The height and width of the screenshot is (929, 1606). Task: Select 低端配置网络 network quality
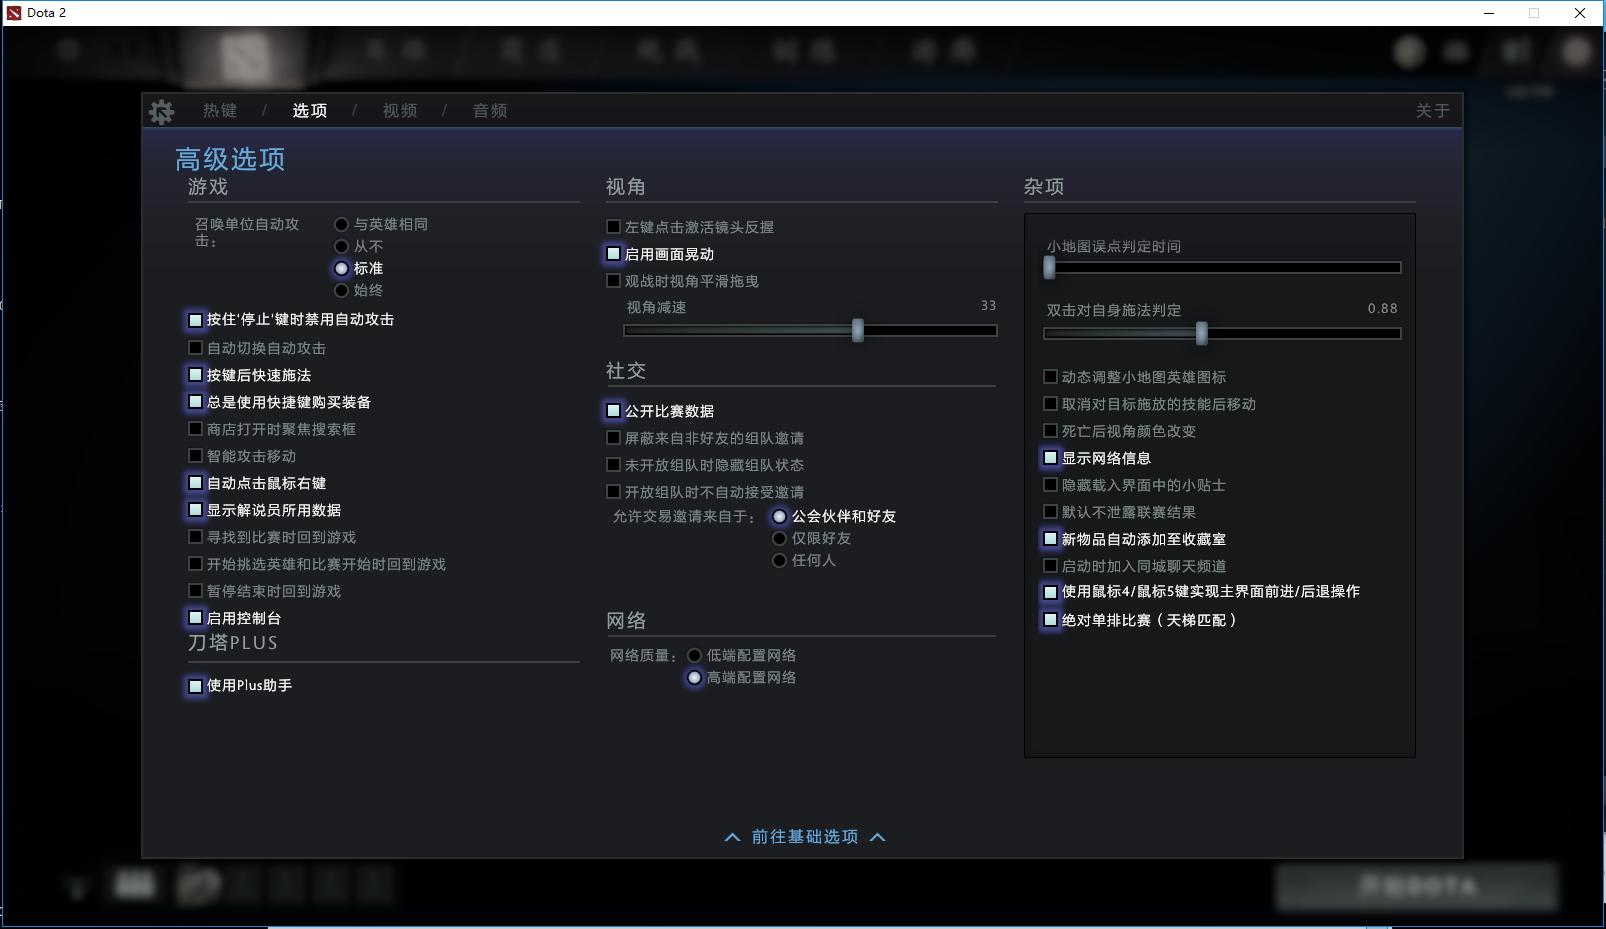[x=693, y=655]
